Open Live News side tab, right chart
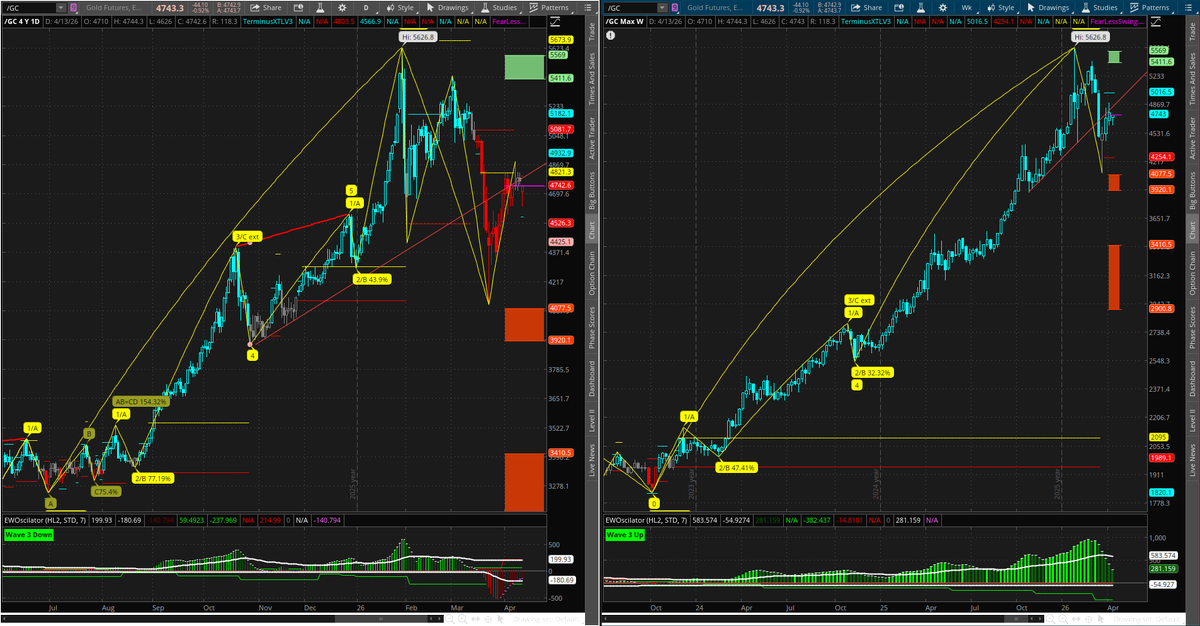The image size is (1200, 626). tap(1192, 460)
